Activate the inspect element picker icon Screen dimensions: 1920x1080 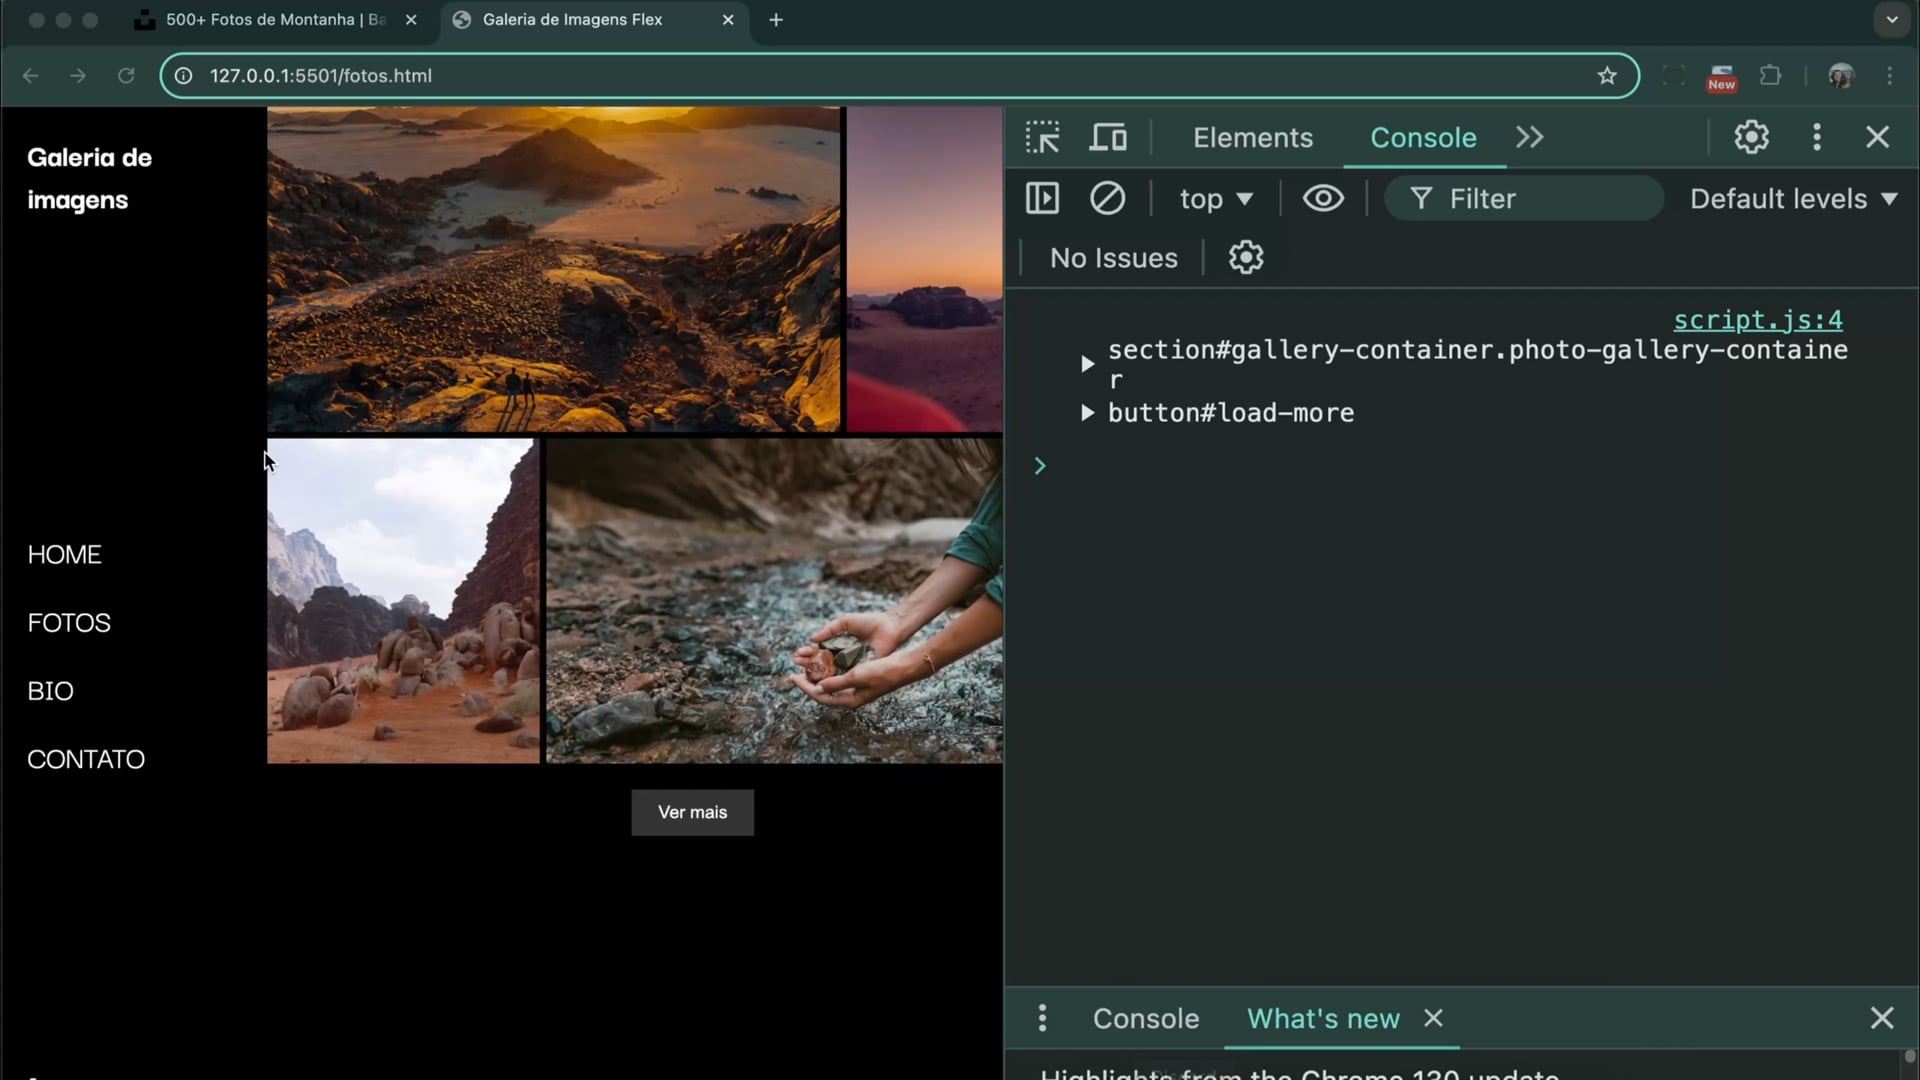pos(1042,137)
